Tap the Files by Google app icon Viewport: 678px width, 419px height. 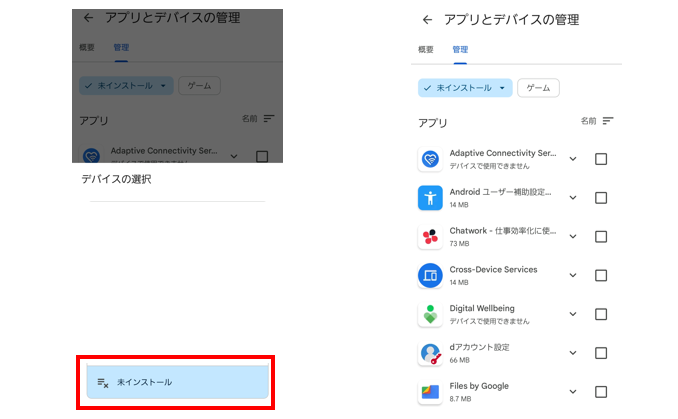(430, 391)
